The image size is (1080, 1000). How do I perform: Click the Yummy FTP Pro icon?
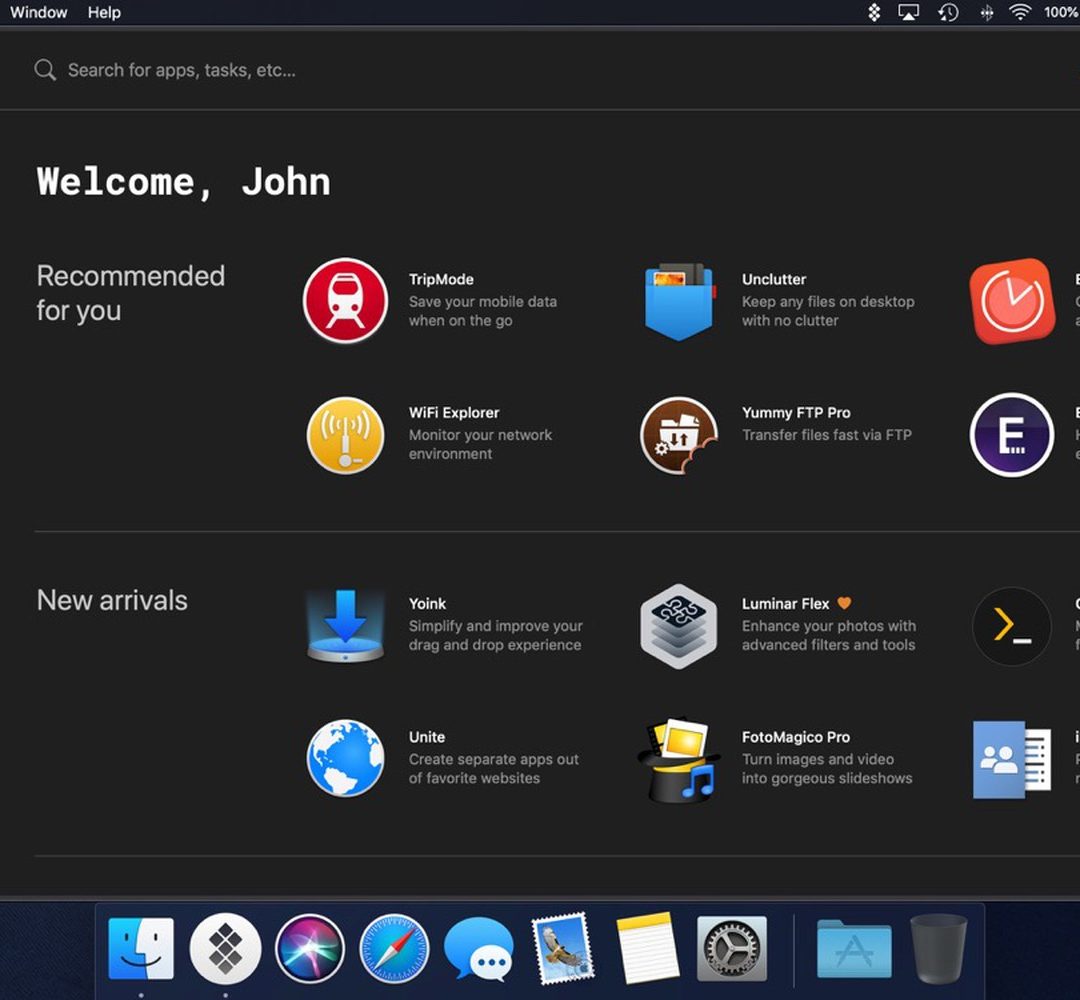pyautogui.click(x=679, y=435)
